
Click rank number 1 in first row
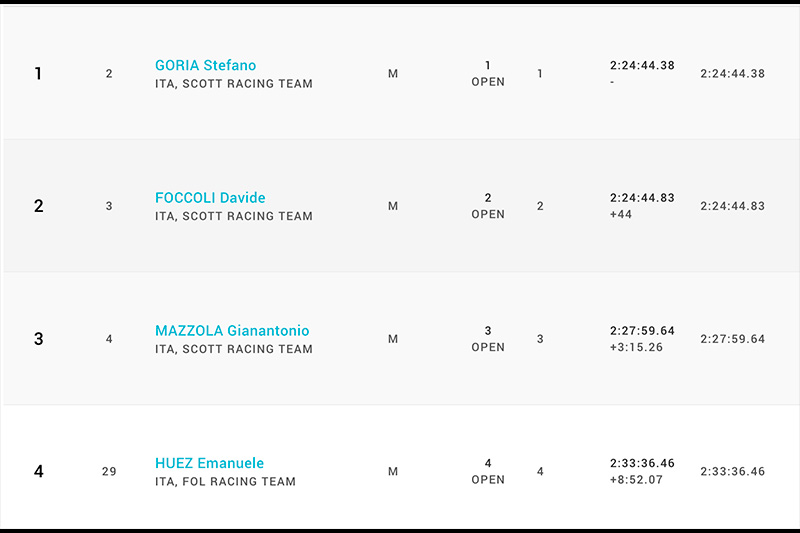click(x=38, y=74)
